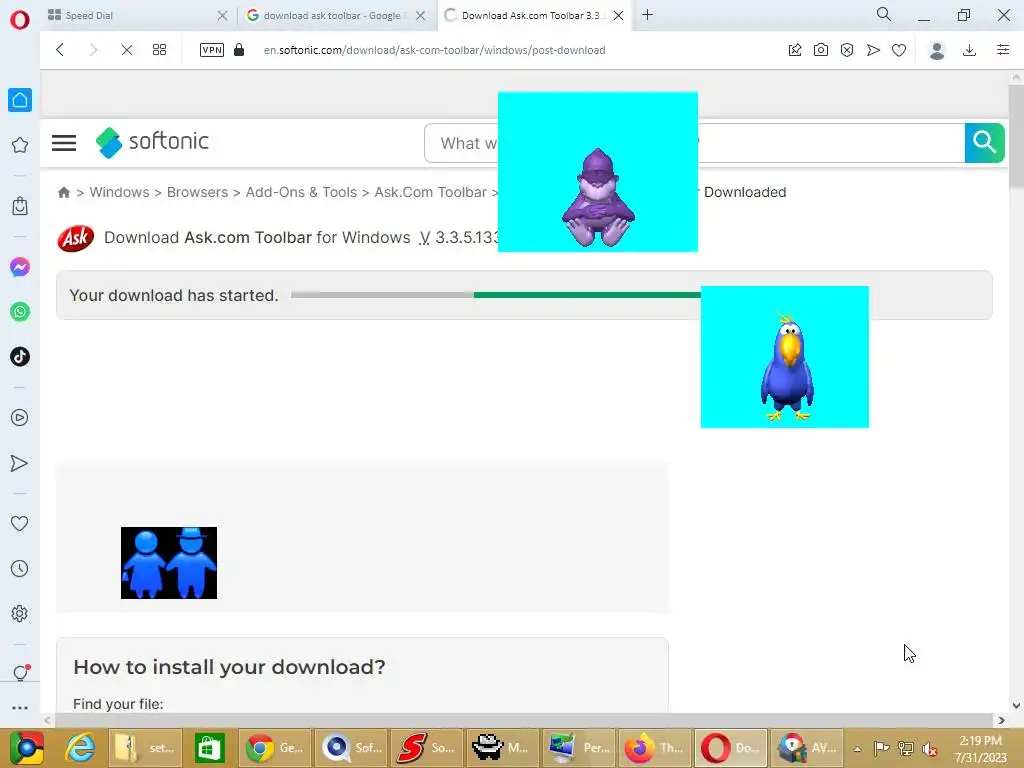Open sidebar three-dot setup menu
This screenshot has height=768, width=1024.
pos(20,707)
